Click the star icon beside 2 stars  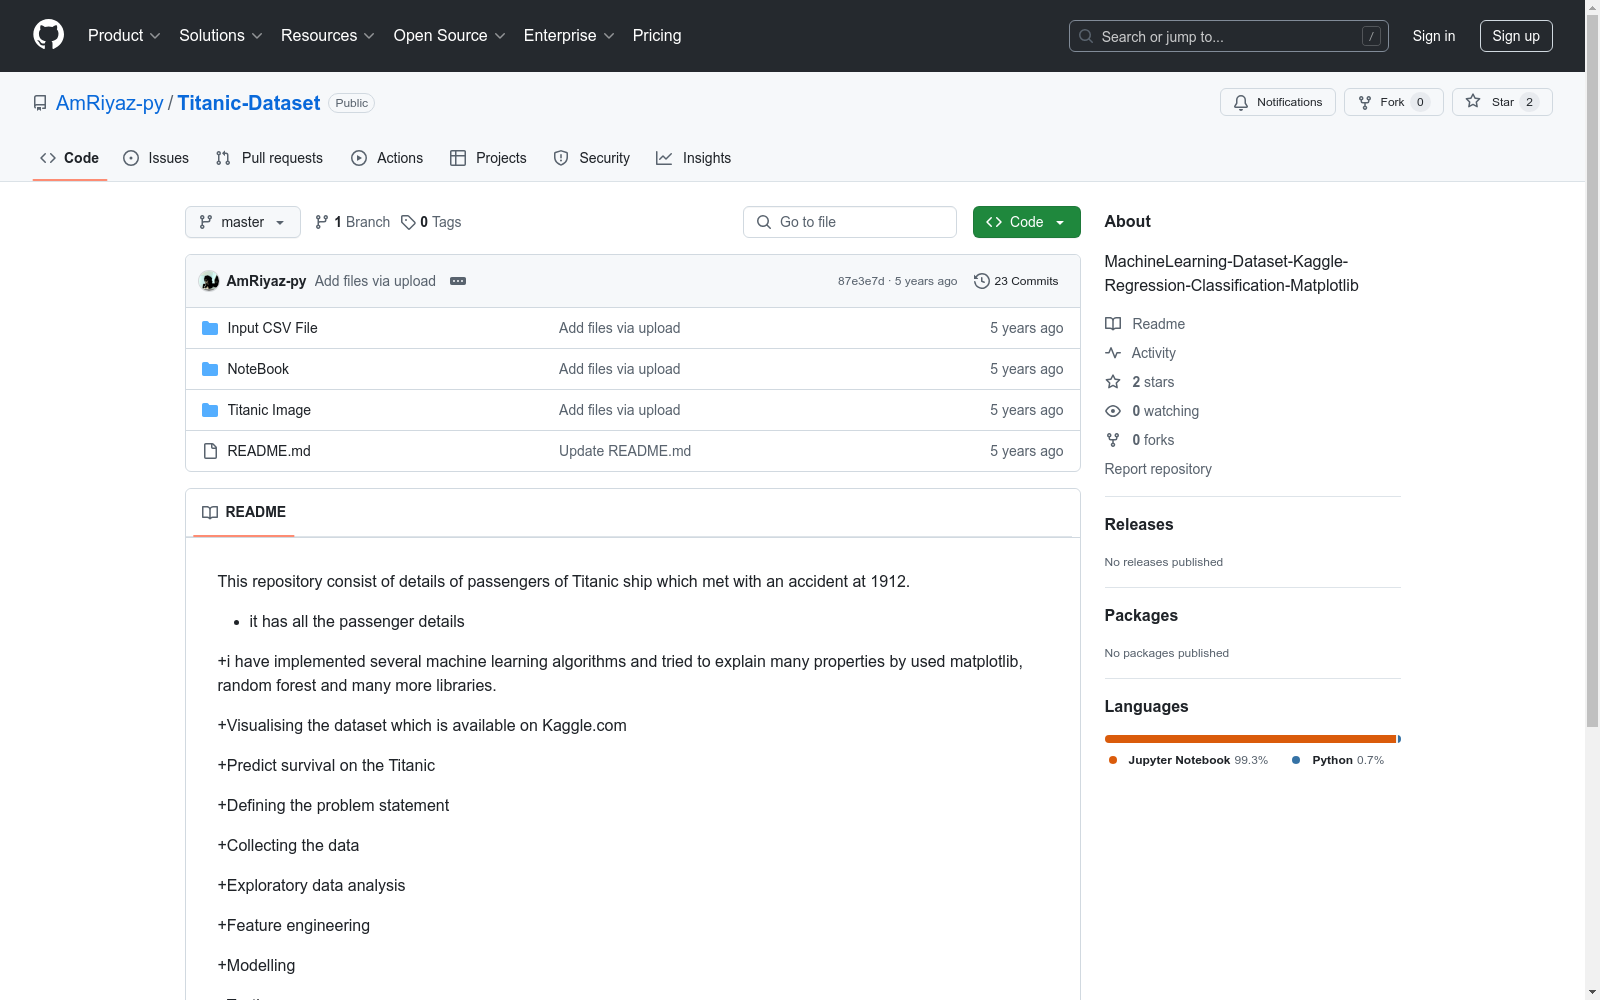(1113, 382)
